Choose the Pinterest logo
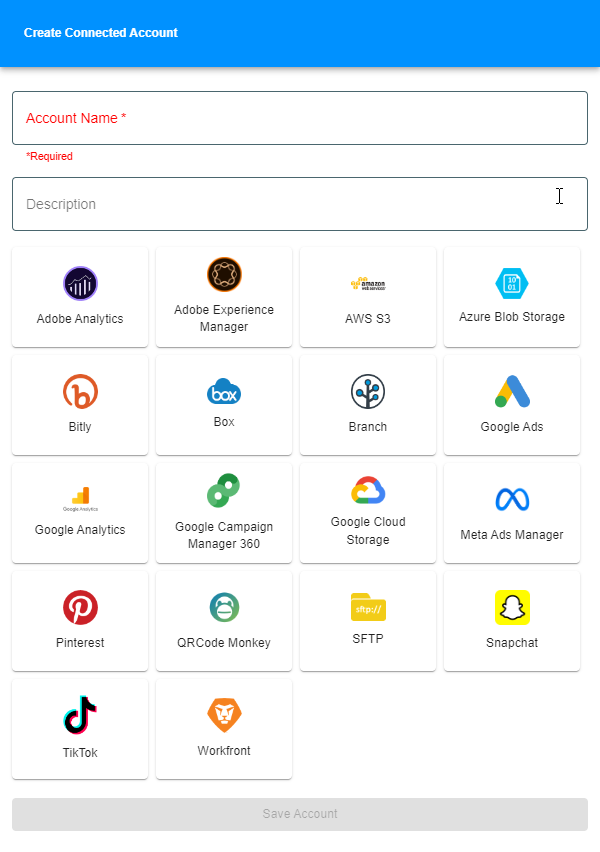The height and width of the screenshot is (852, 600). point(80,607)
